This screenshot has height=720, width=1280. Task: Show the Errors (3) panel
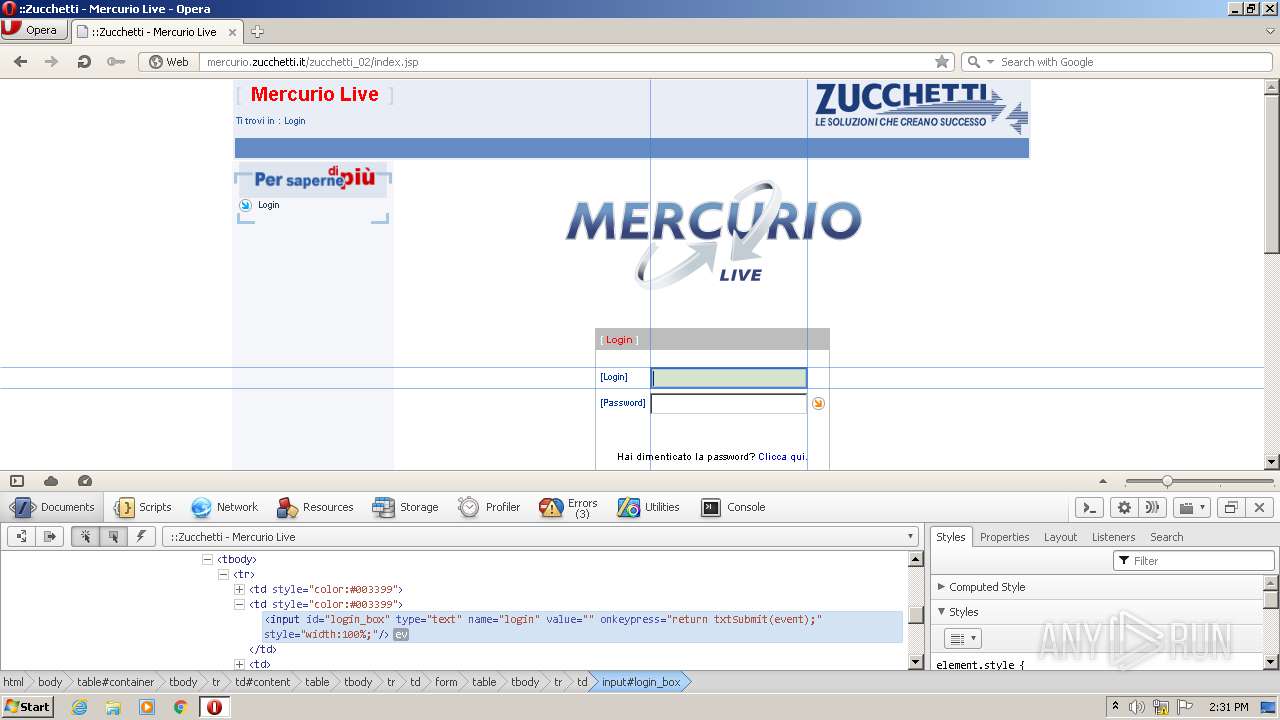(568, 507)
